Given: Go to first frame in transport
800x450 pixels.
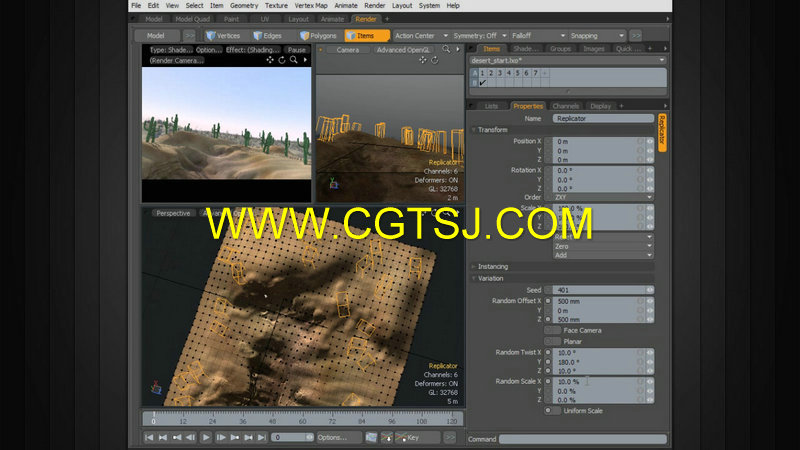Looking at the screenshot, I should (149, 437).
